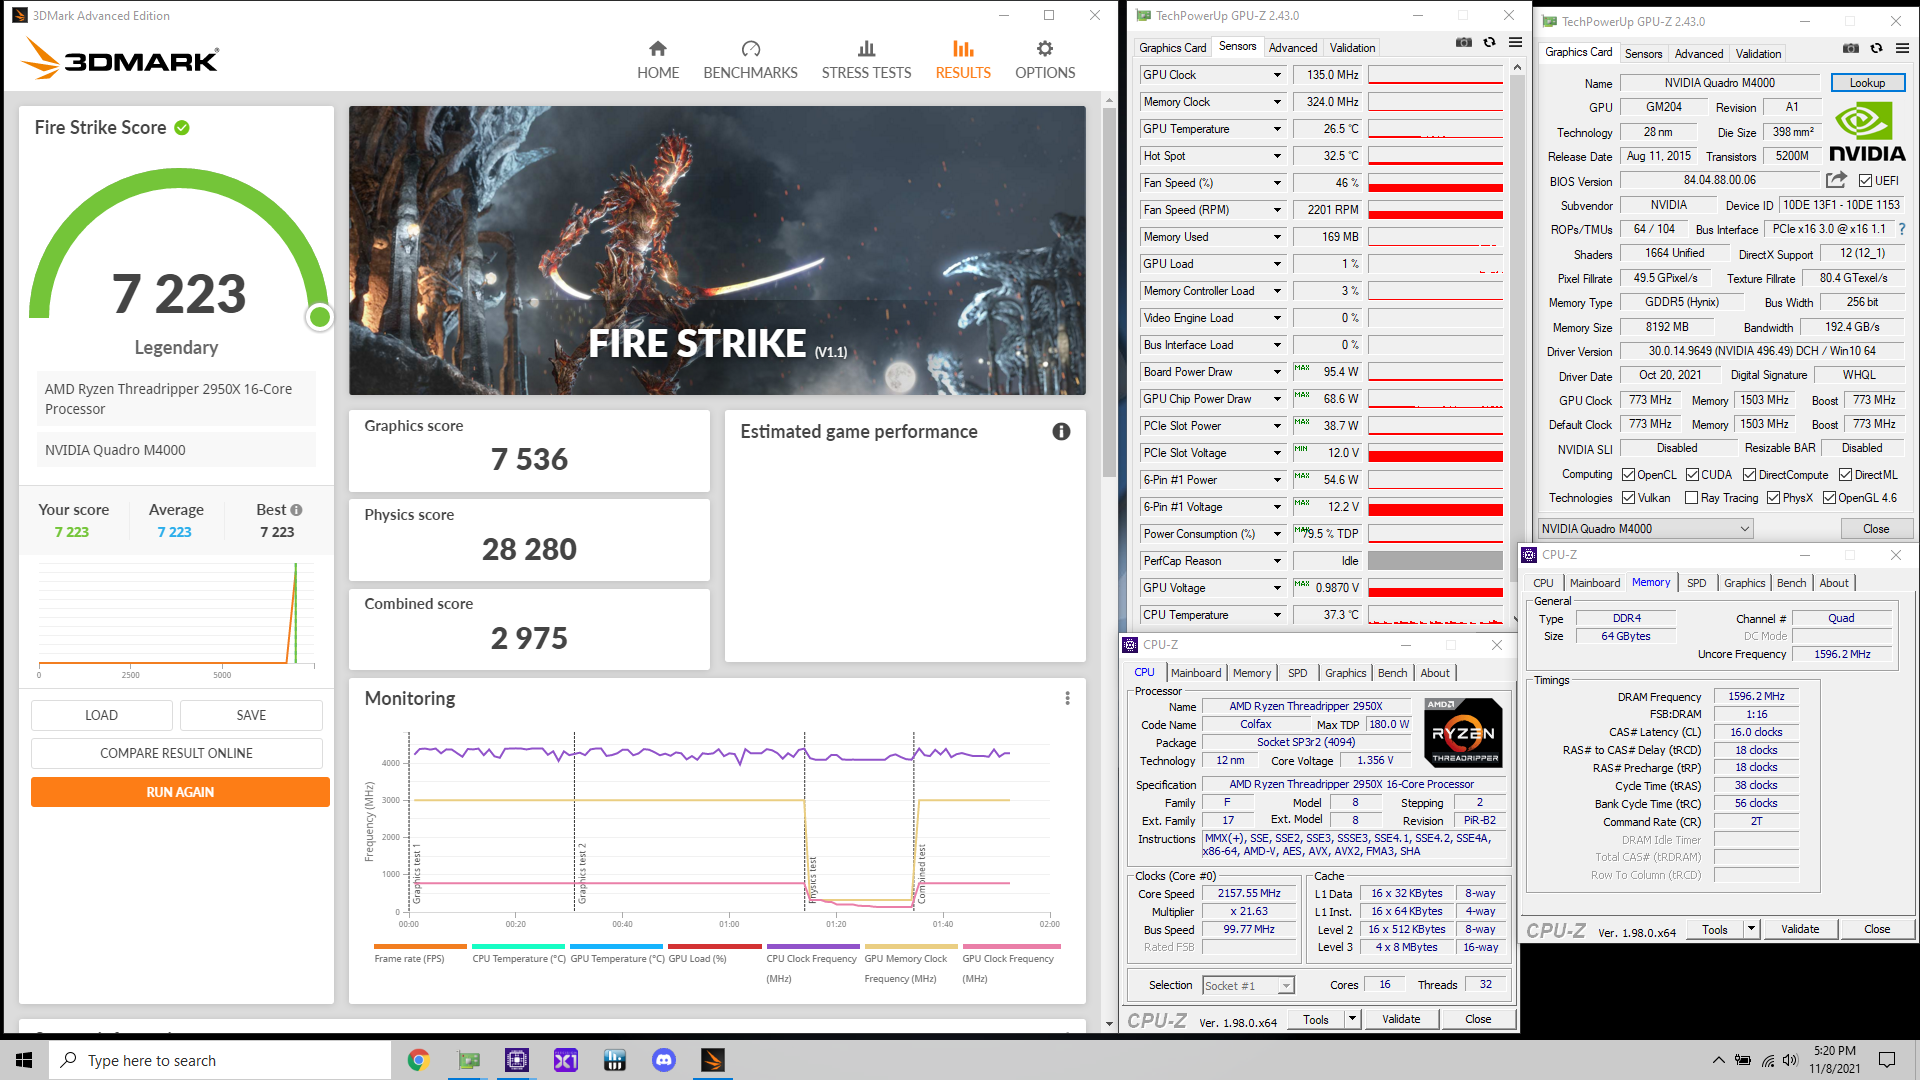Toggle the OpenGL 4.6 checkbox

(1829, 498)
